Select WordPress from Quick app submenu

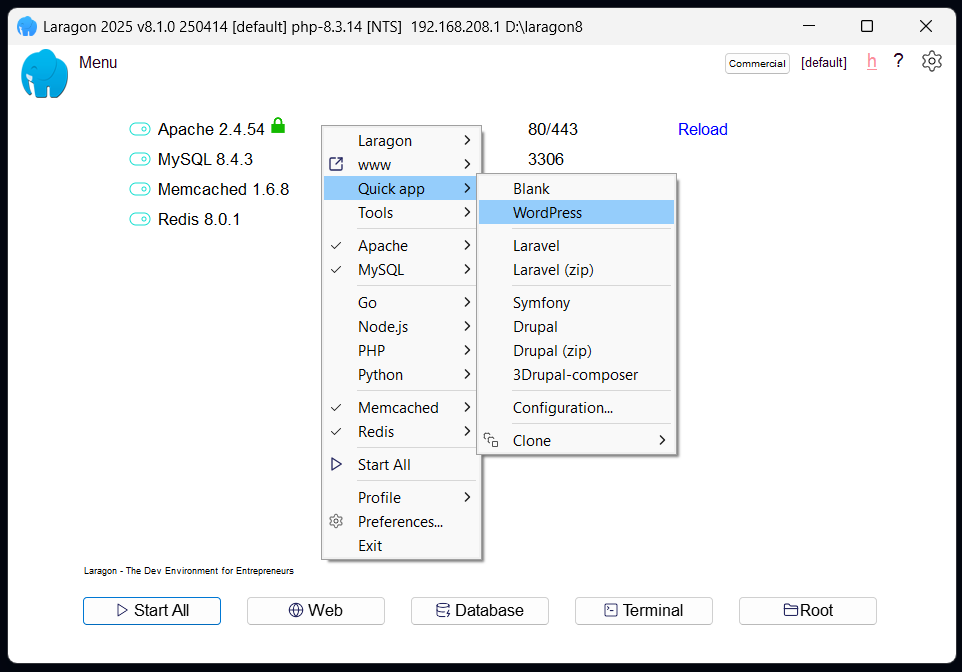[x=547, y=212]
